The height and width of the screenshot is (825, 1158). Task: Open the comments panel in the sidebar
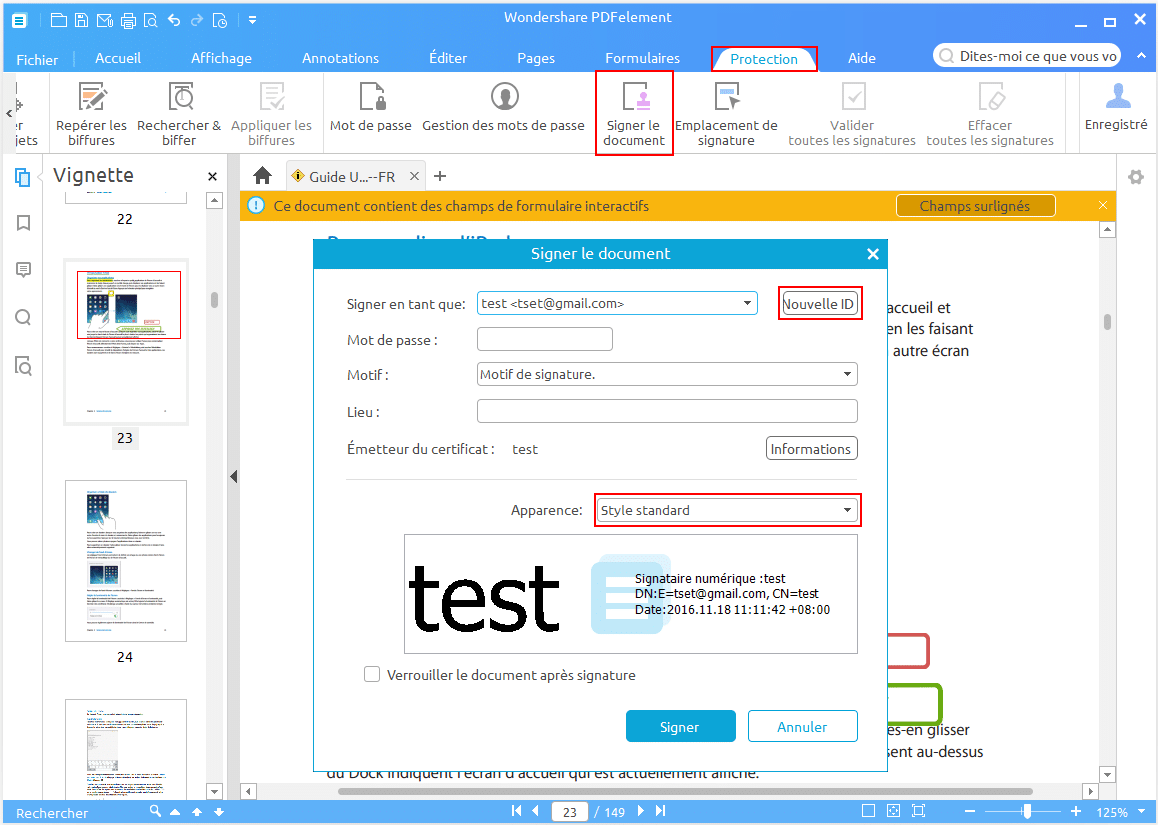(23, 270)
